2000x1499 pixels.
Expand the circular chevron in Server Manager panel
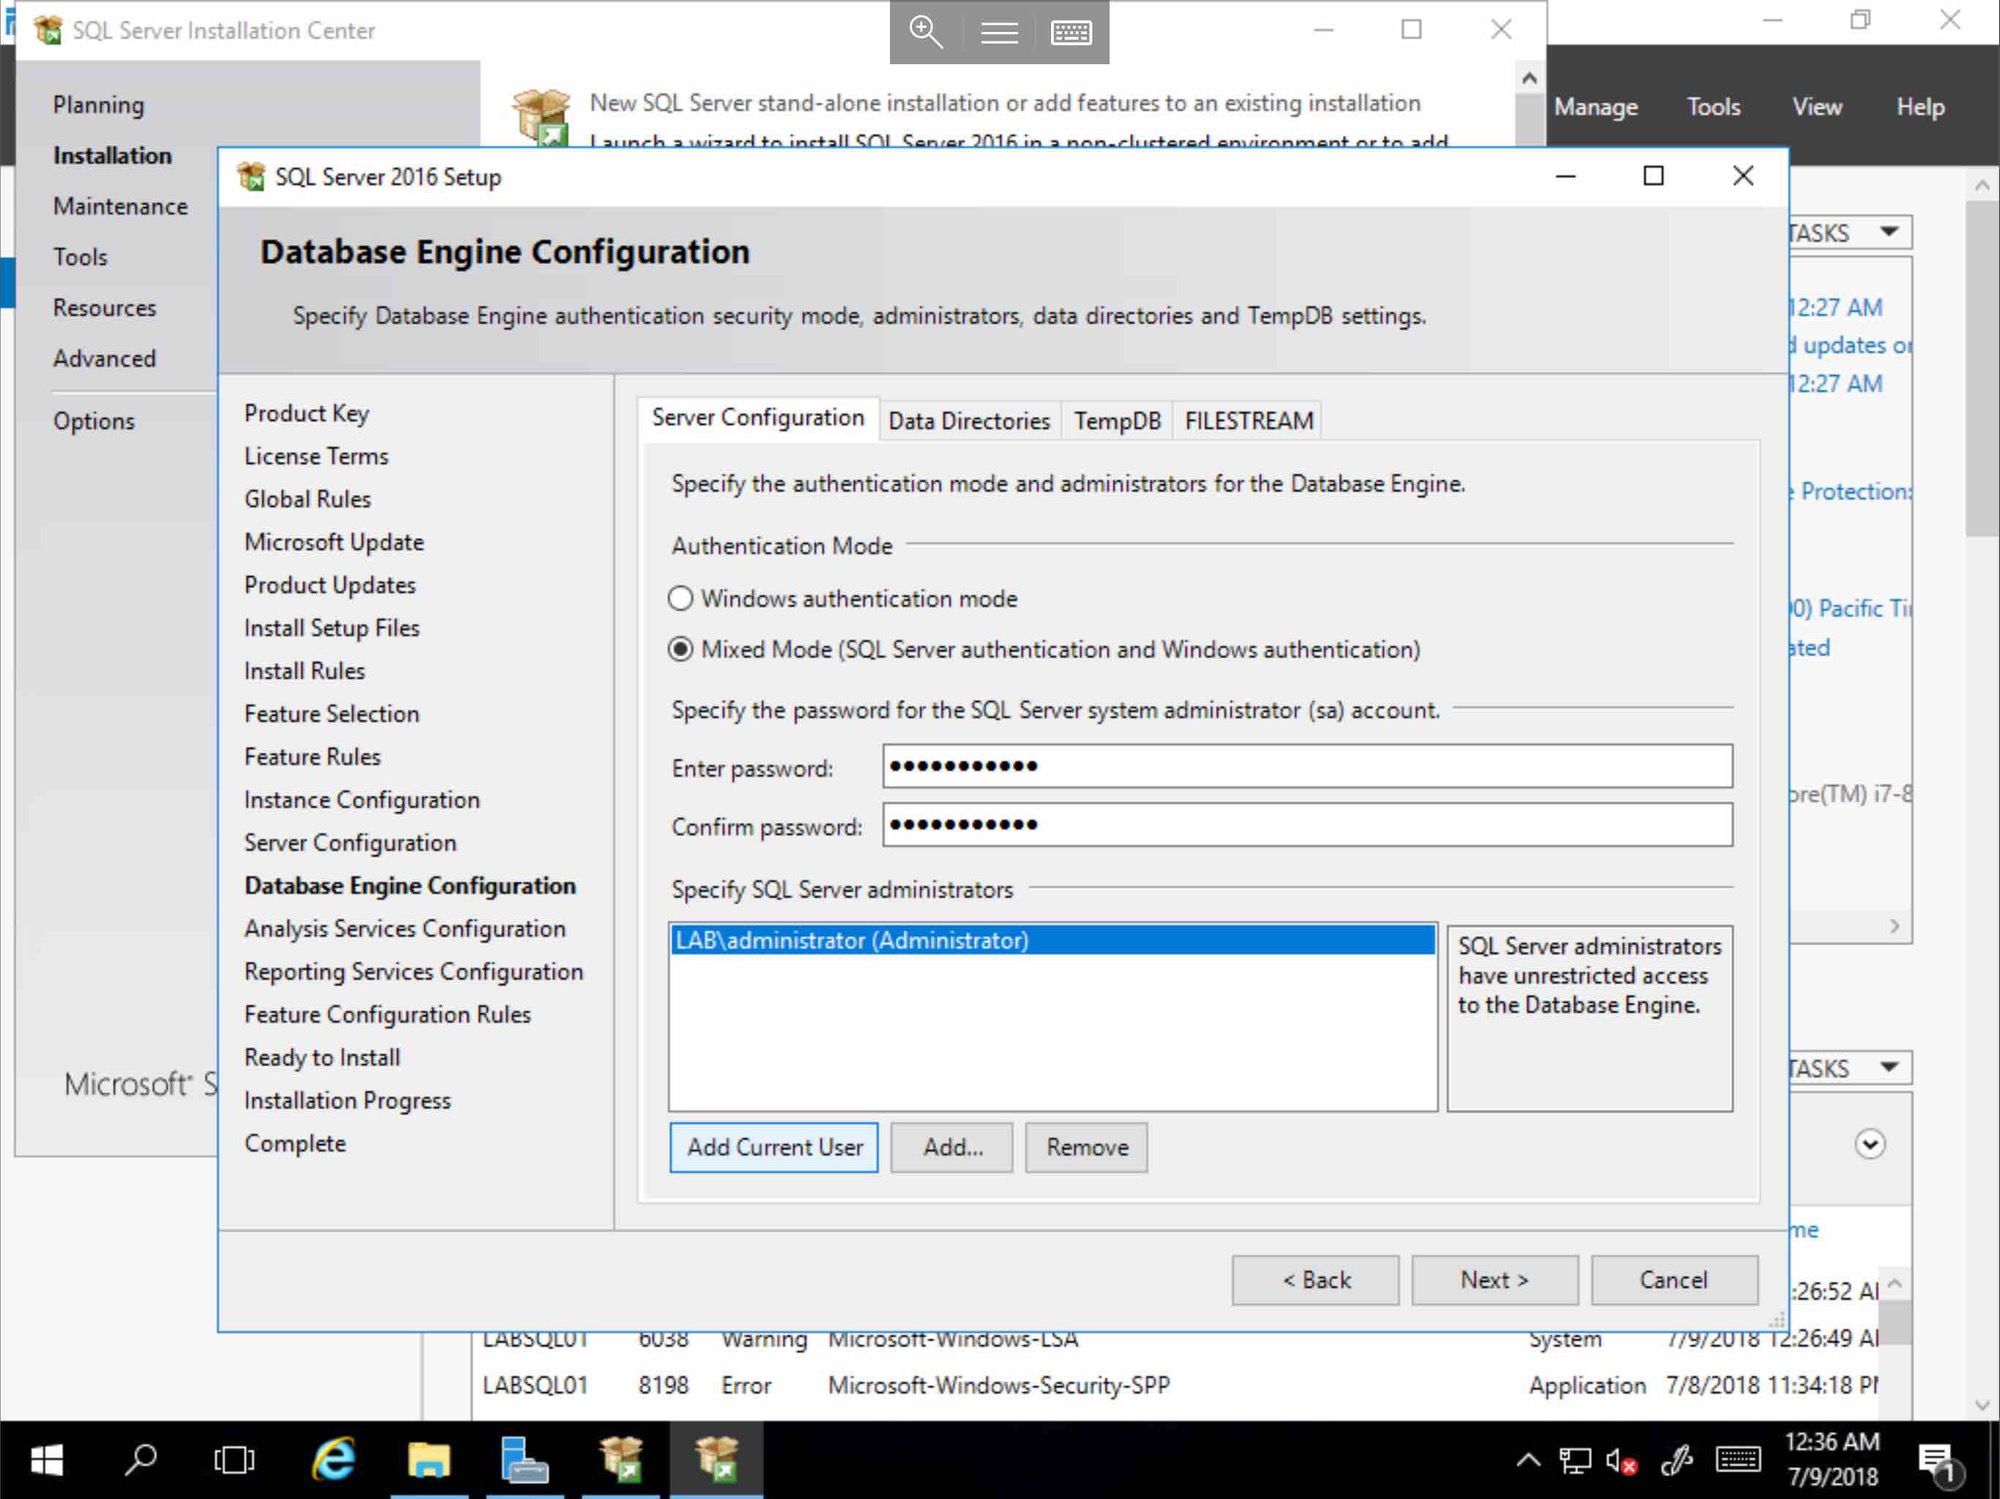[x=1870, y=1143]
